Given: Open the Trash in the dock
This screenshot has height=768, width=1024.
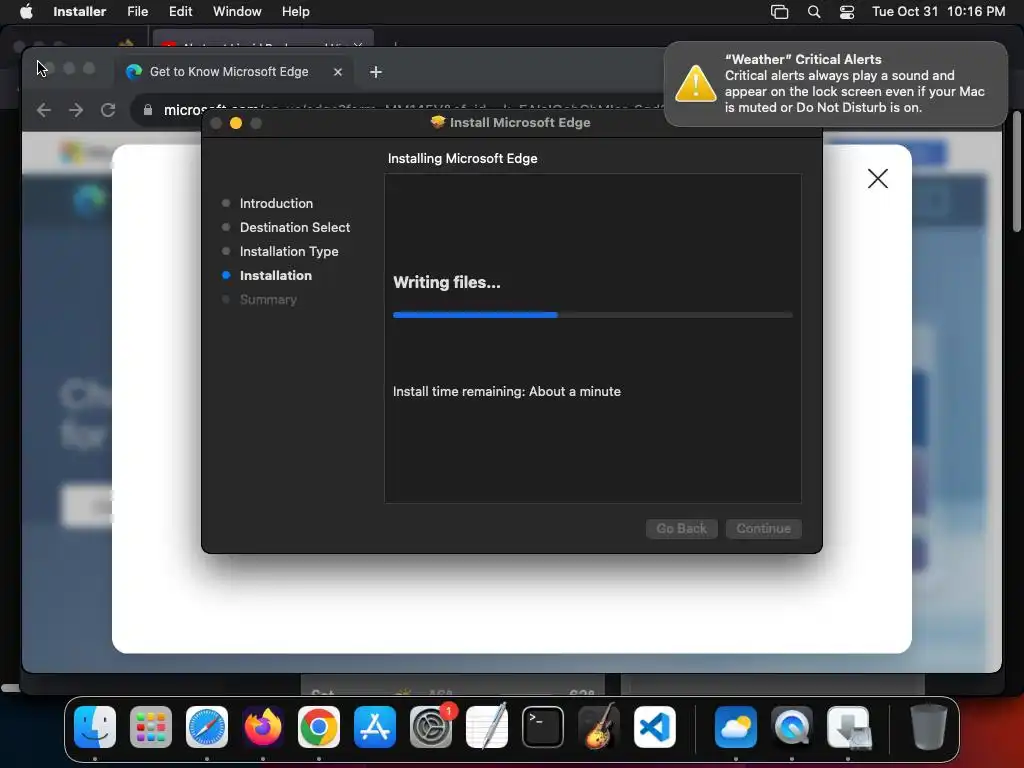Looking at the screenshot, I should 928,727.
